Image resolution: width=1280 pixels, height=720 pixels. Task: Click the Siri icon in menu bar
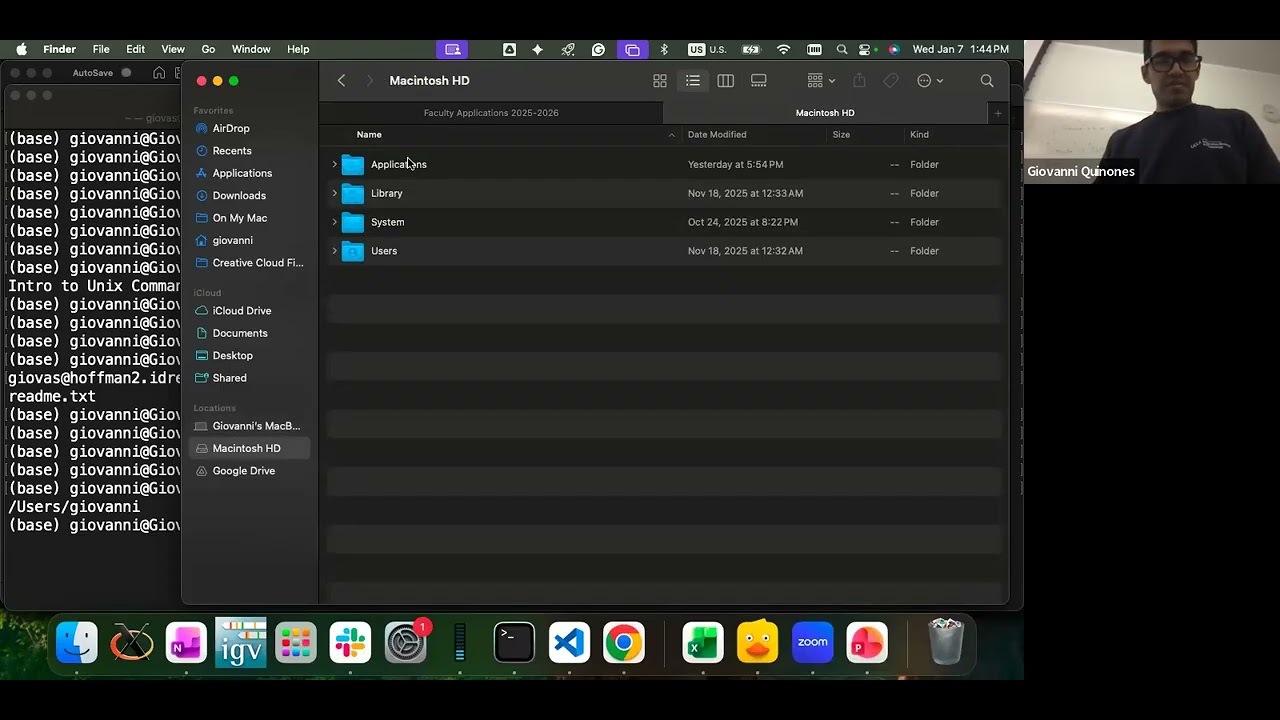tap(893, 49)
